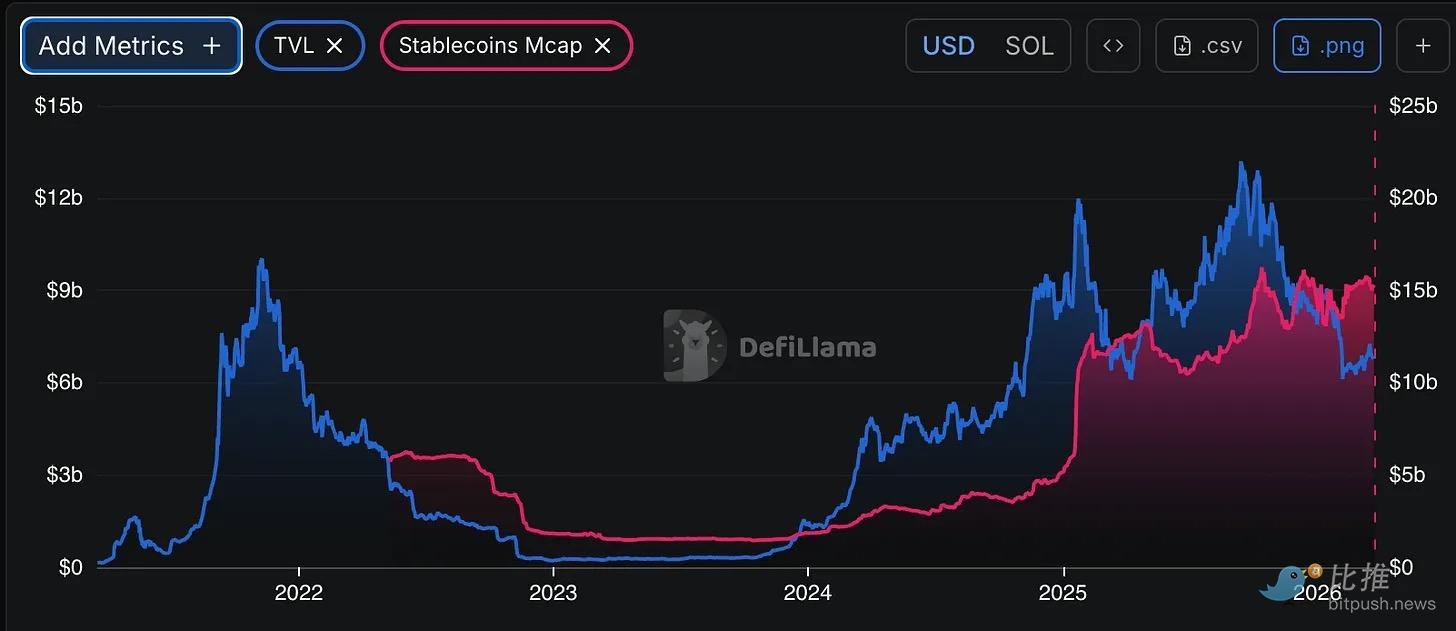Image resolution: width=1456 pixels, height=631 pixels.
Task: Switch the chart denomination to USD
Action: 948,46
